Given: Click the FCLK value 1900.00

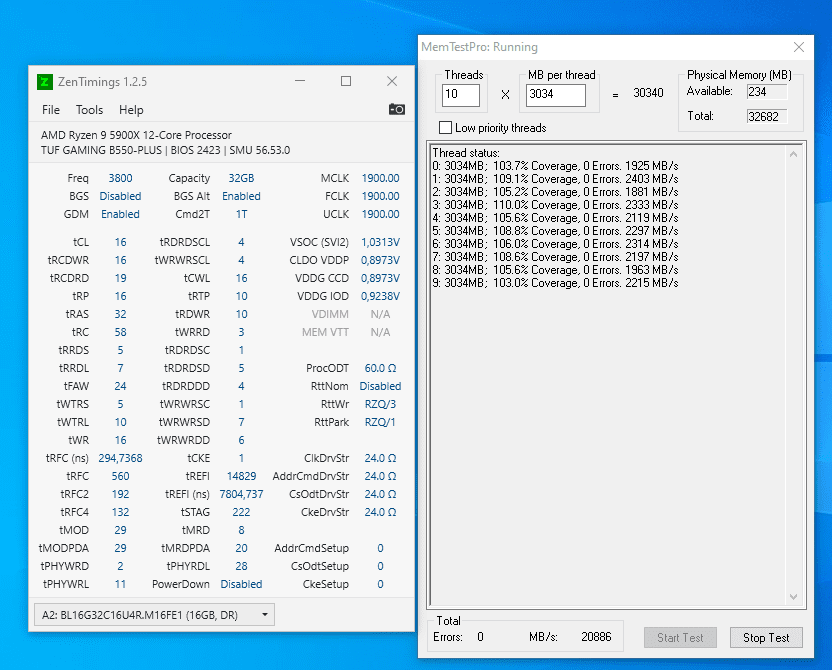Looking at the screenshot, I should click(380, 196).
